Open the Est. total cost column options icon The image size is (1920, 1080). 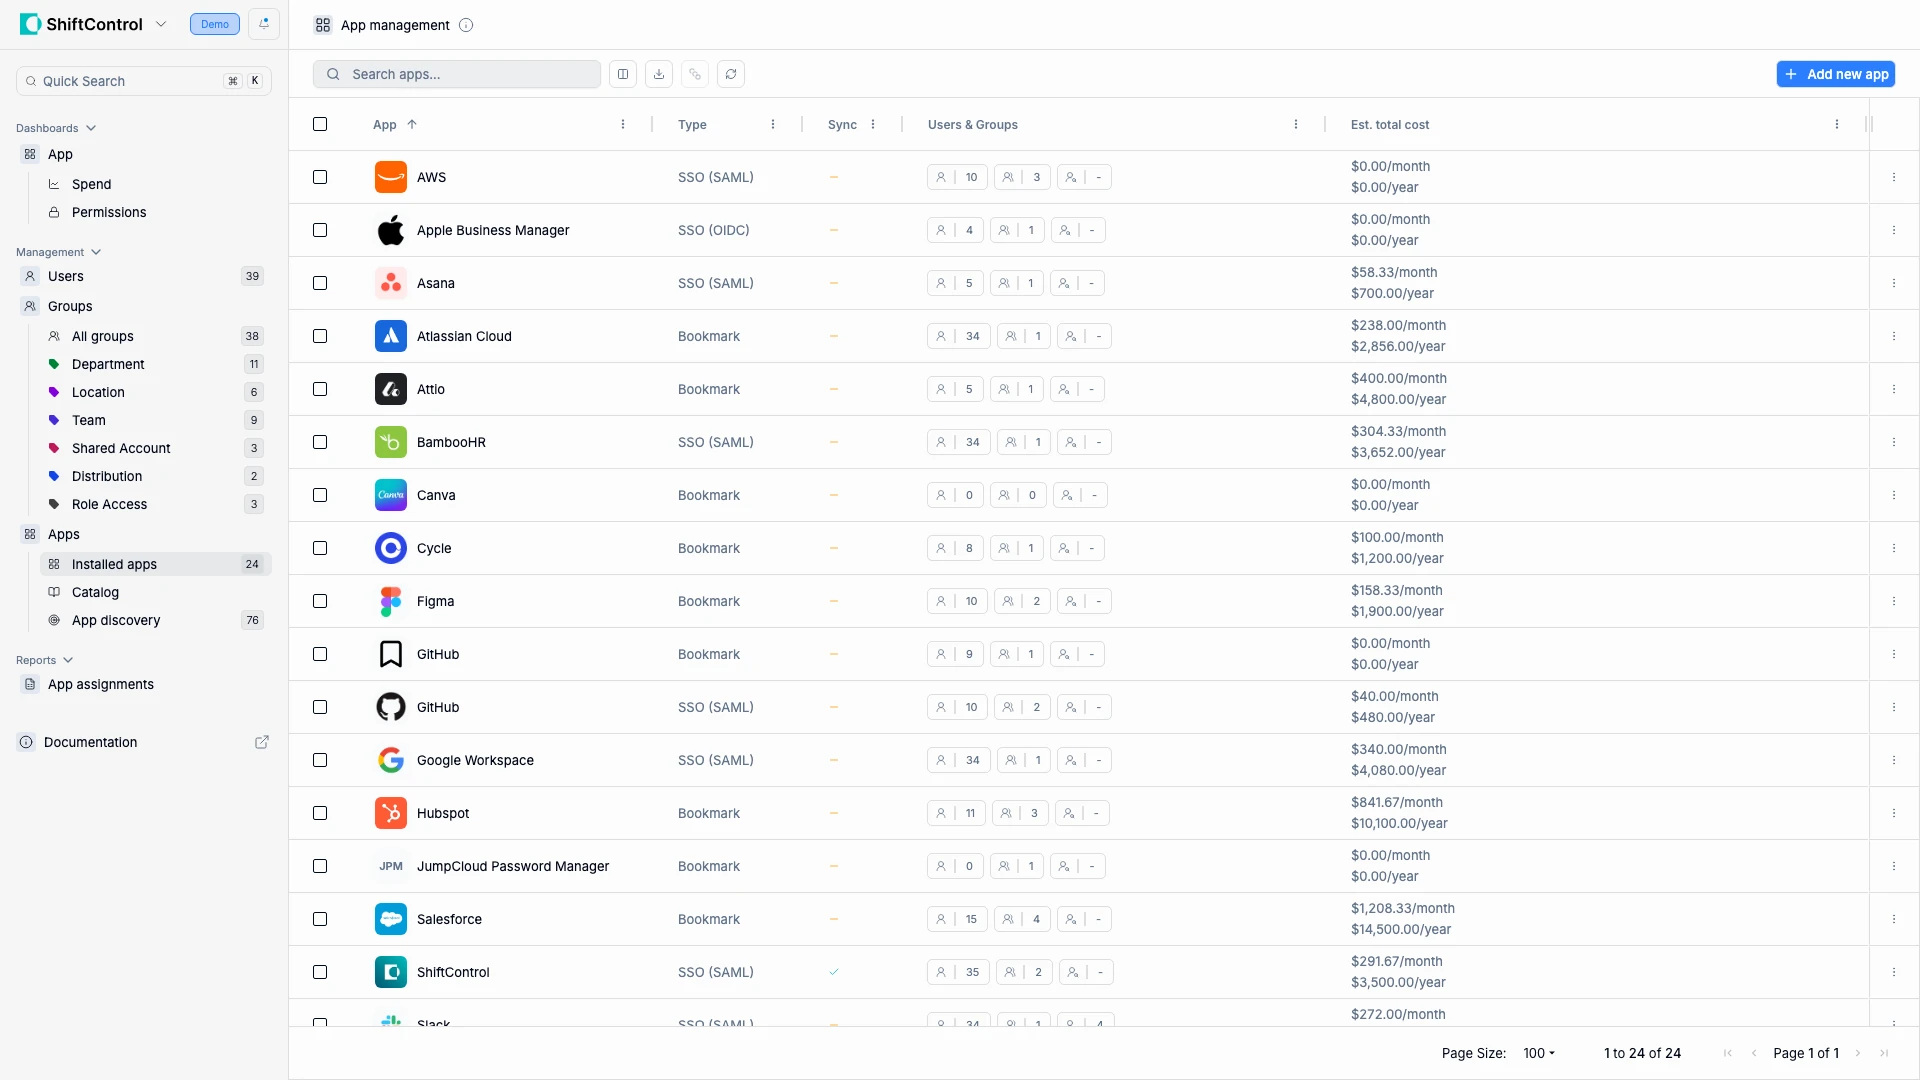1836,124
